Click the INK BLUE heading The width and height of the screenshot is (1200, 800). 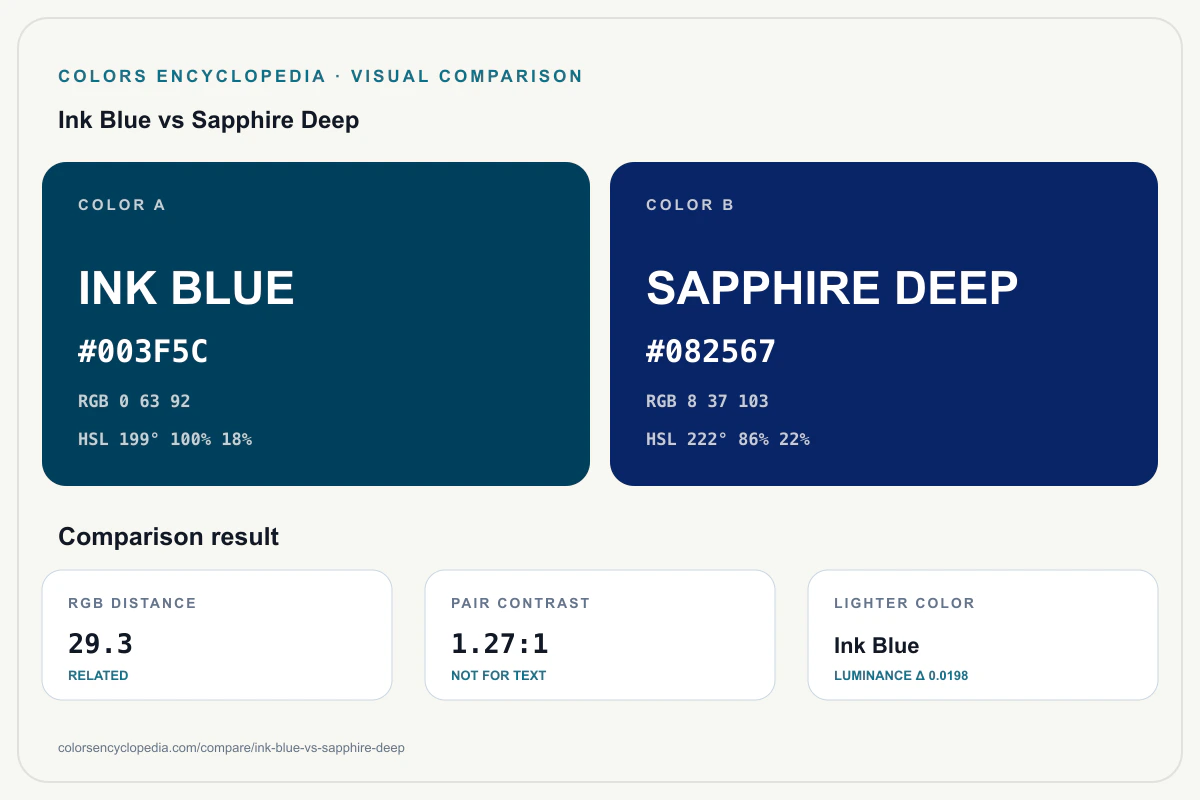click(186, 288)
